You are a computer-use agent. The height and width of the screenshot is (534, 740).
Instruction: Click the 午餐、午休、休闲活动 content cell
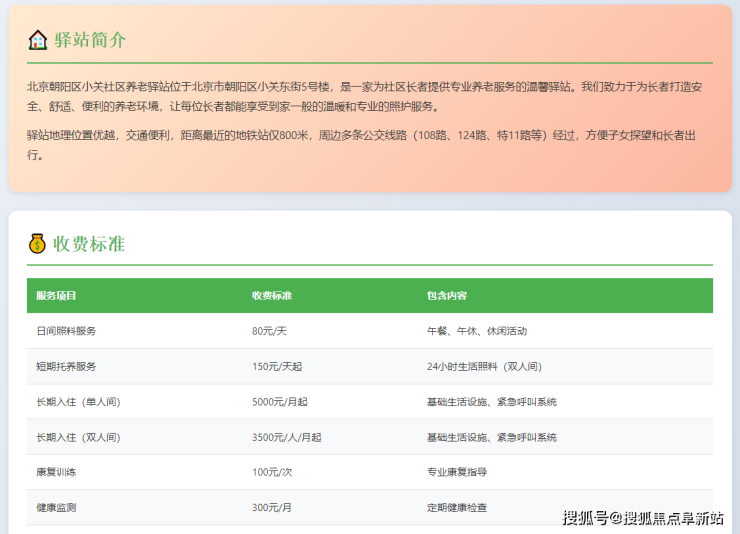coord(476,331)
